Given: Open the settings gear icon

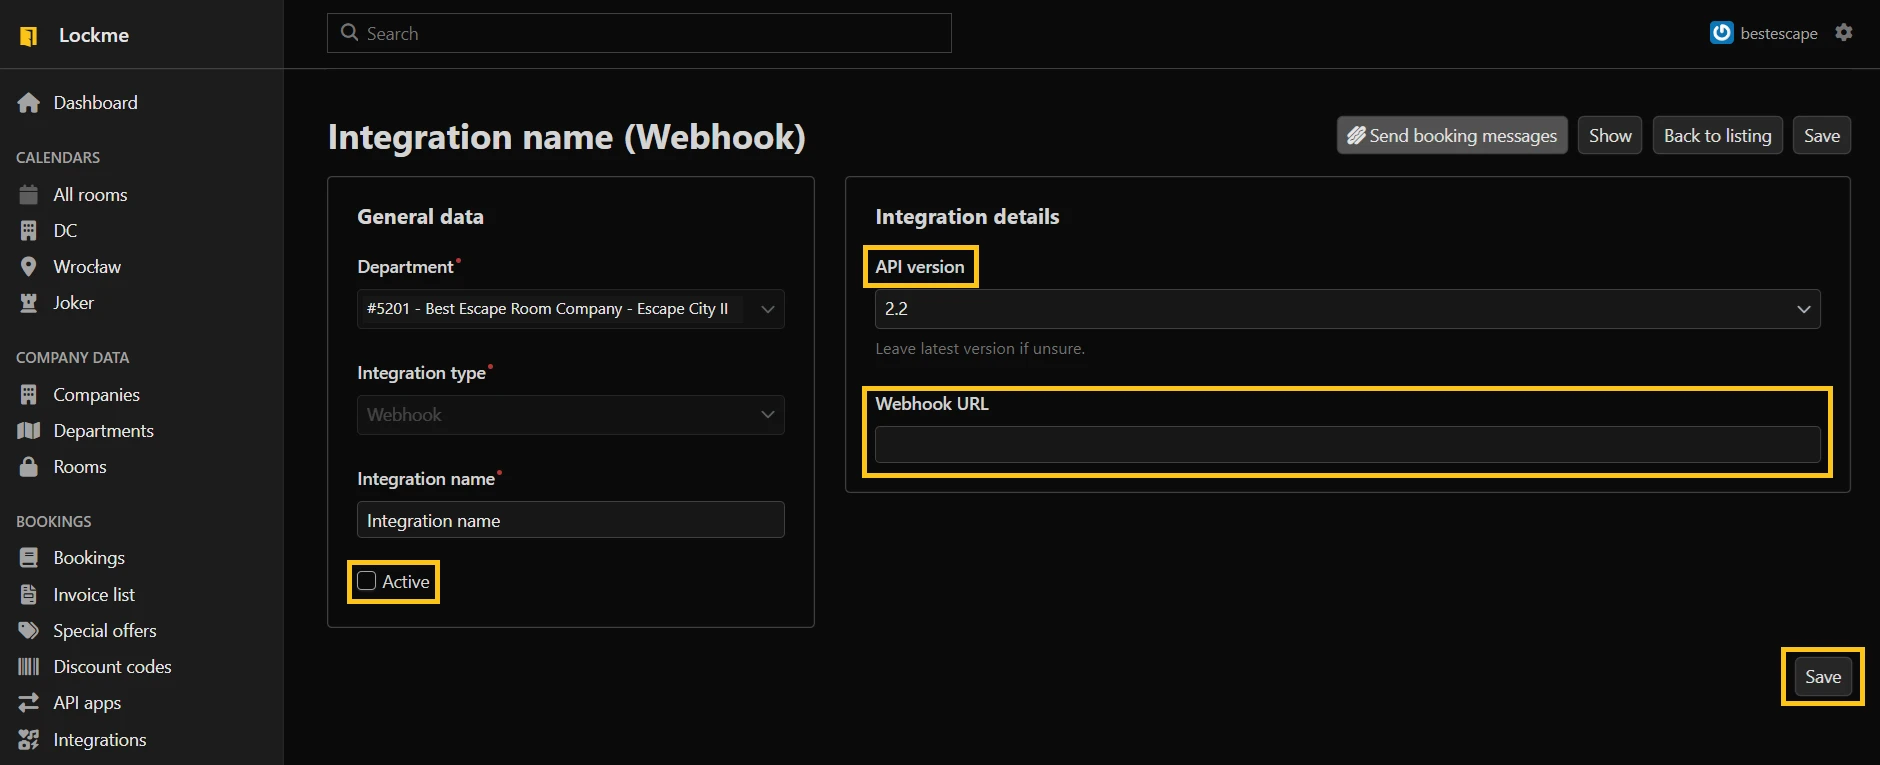Looking at the screenshot, I should (x=1844, y=33).
